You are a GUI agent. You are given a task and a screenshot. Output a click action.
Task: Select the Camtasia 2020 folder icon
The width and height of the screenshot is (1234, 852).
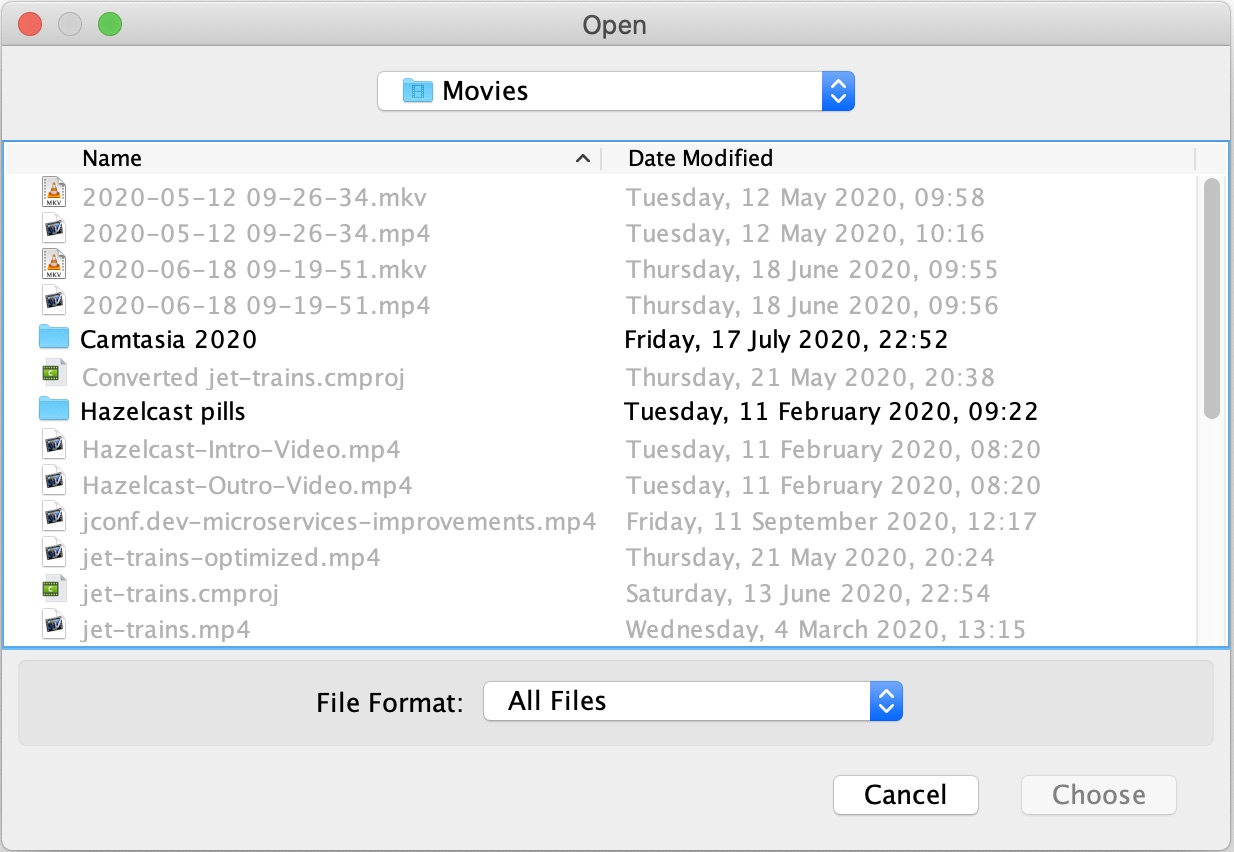click(x=54, y=339)
